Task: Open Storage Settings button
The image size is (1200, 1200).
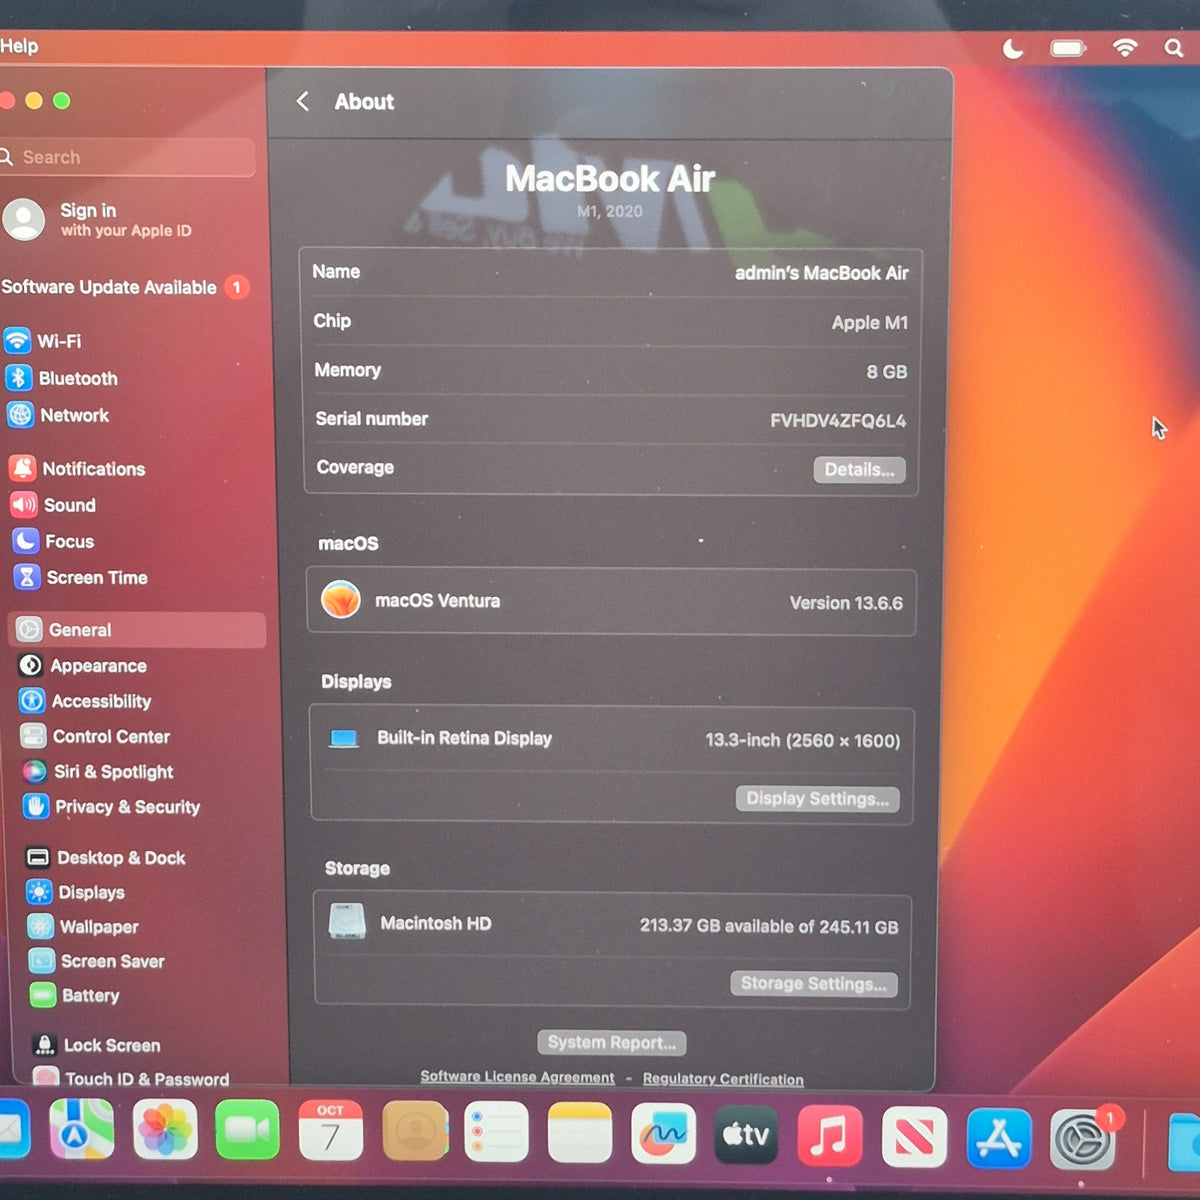Action: 813,984
